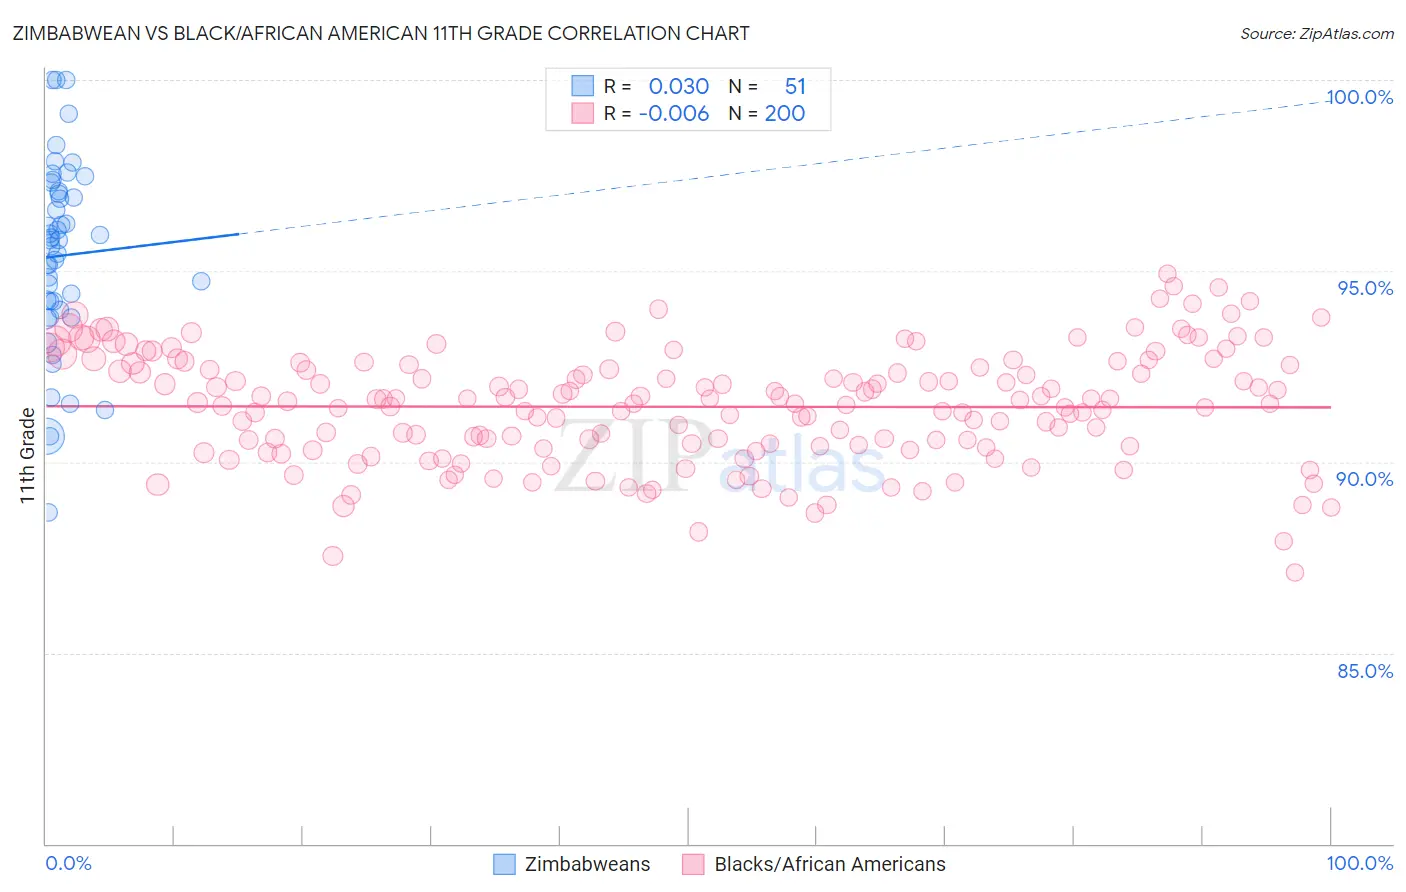Viewport: 1406px width, 892px height.
Task: Click the chart title text
Action: coord(380,33)
